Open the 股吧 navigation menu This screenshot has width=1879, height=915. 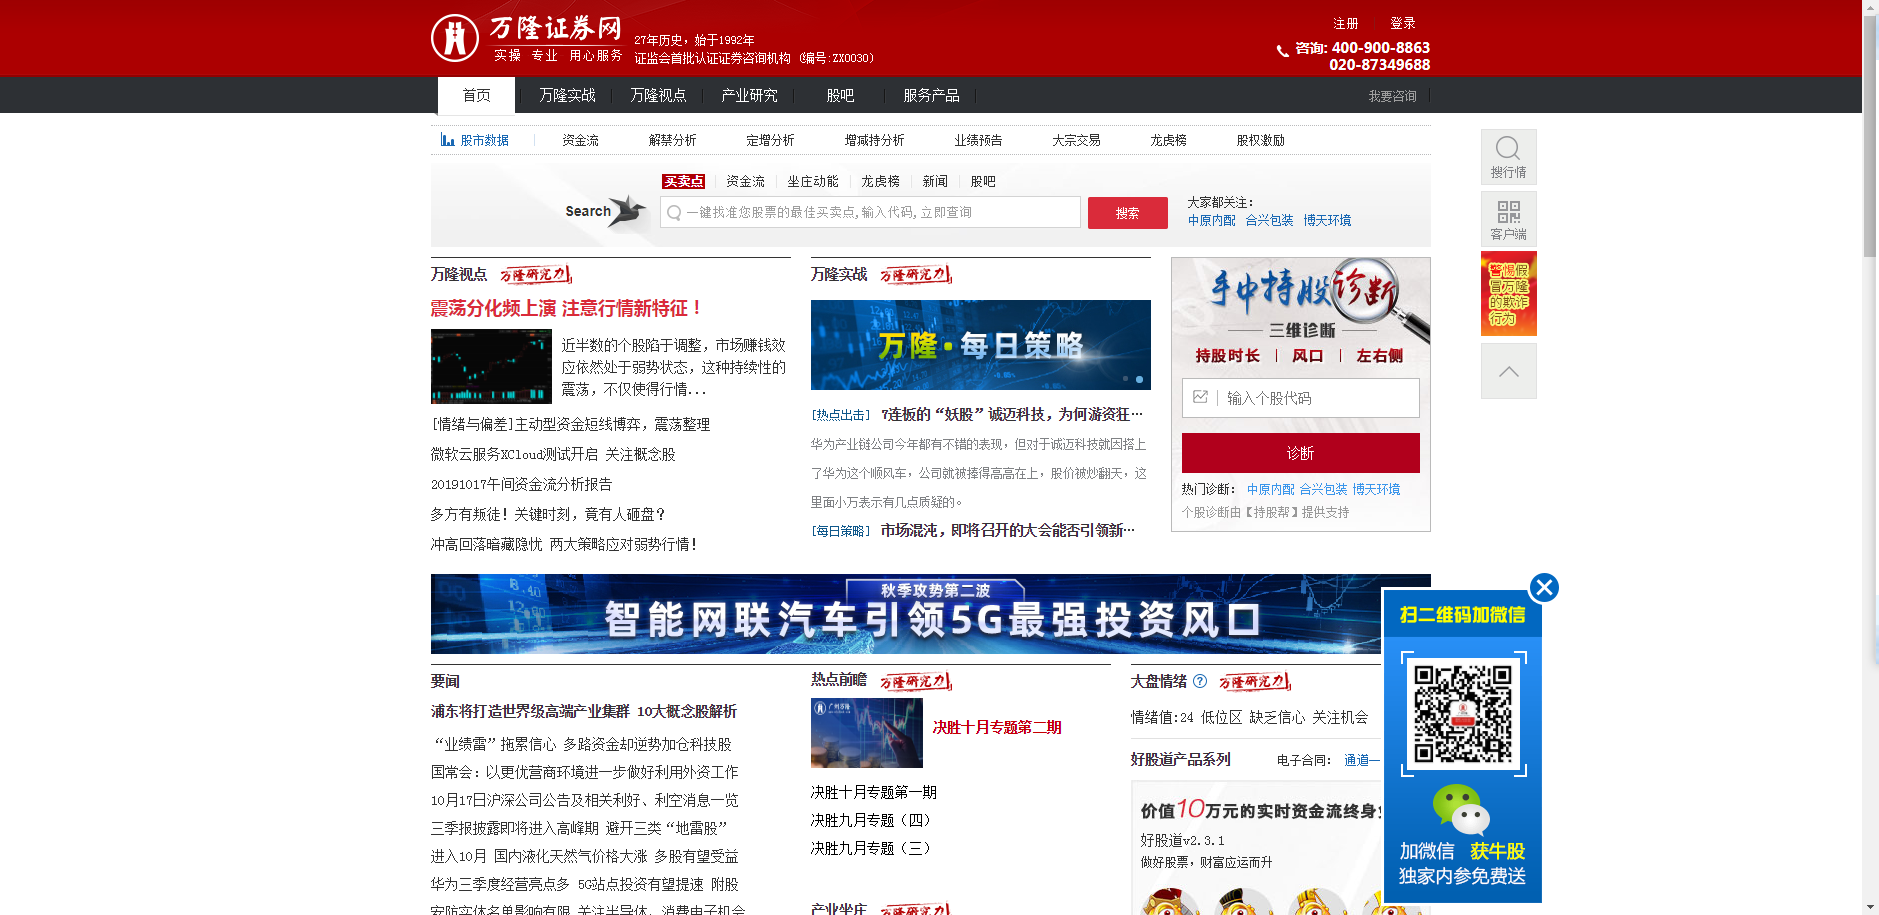click(x=840, y=95)
